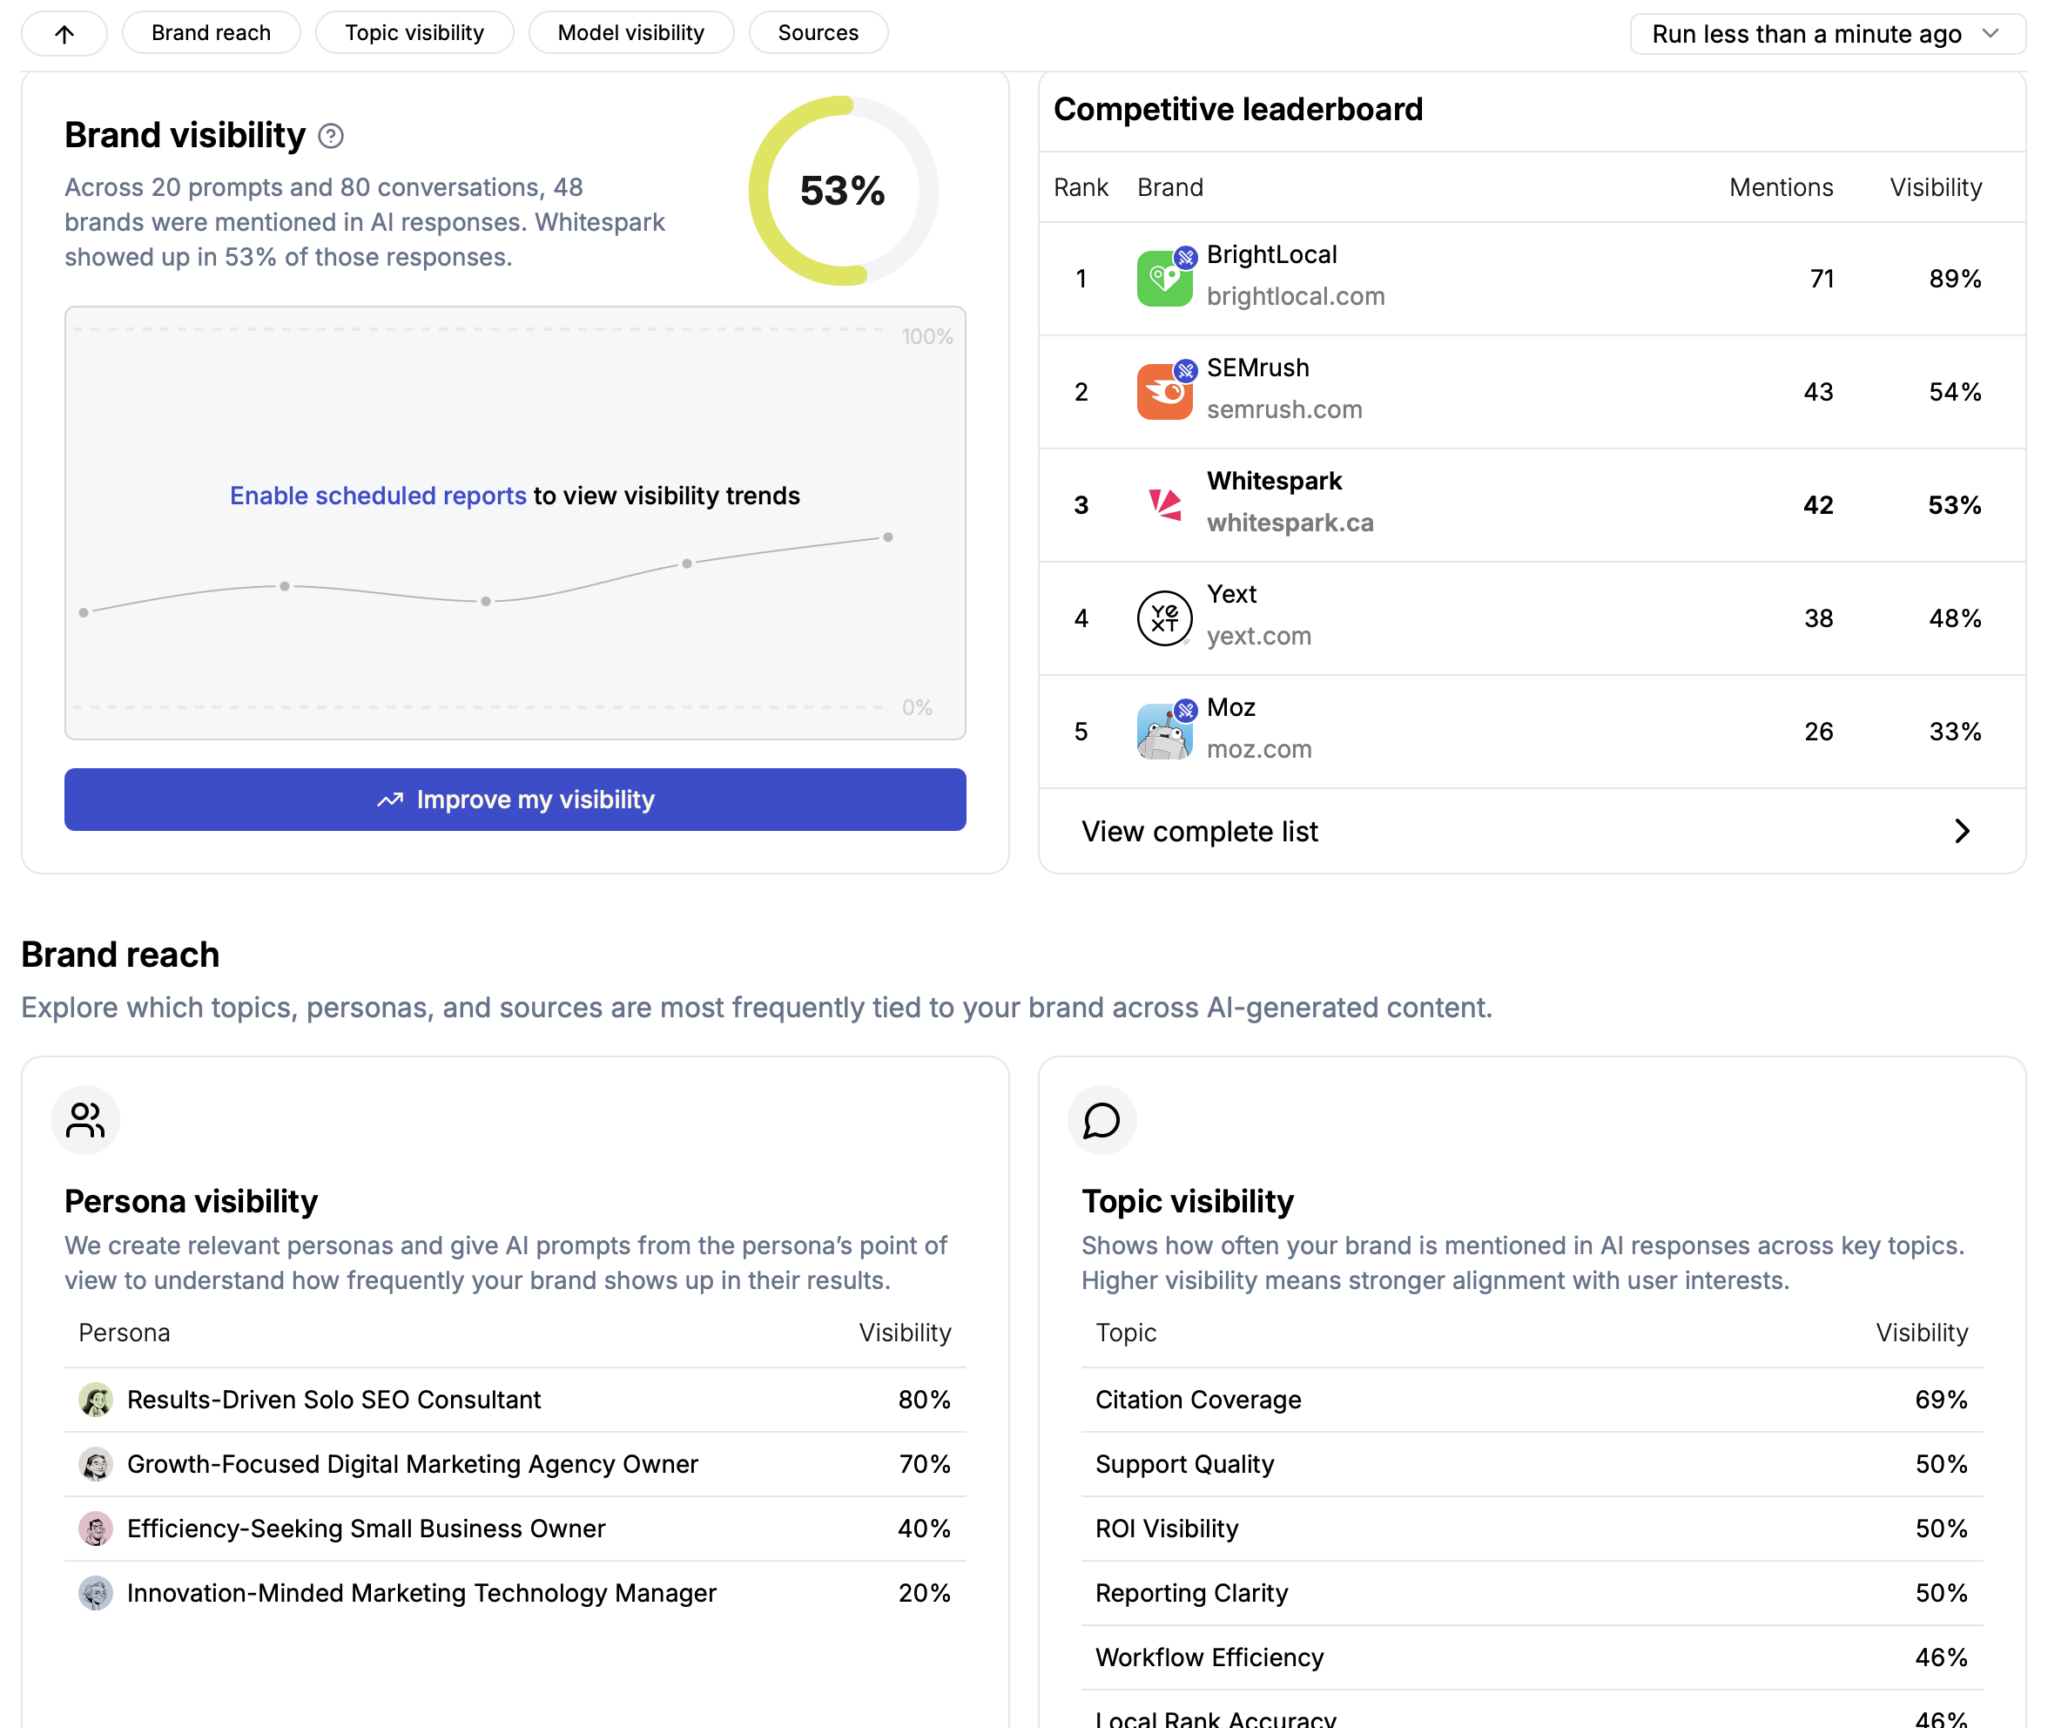The width and height of the screenshot is (2048, 1728).
Task: Jump to the Sources section tab
Action: pos(818,33)
